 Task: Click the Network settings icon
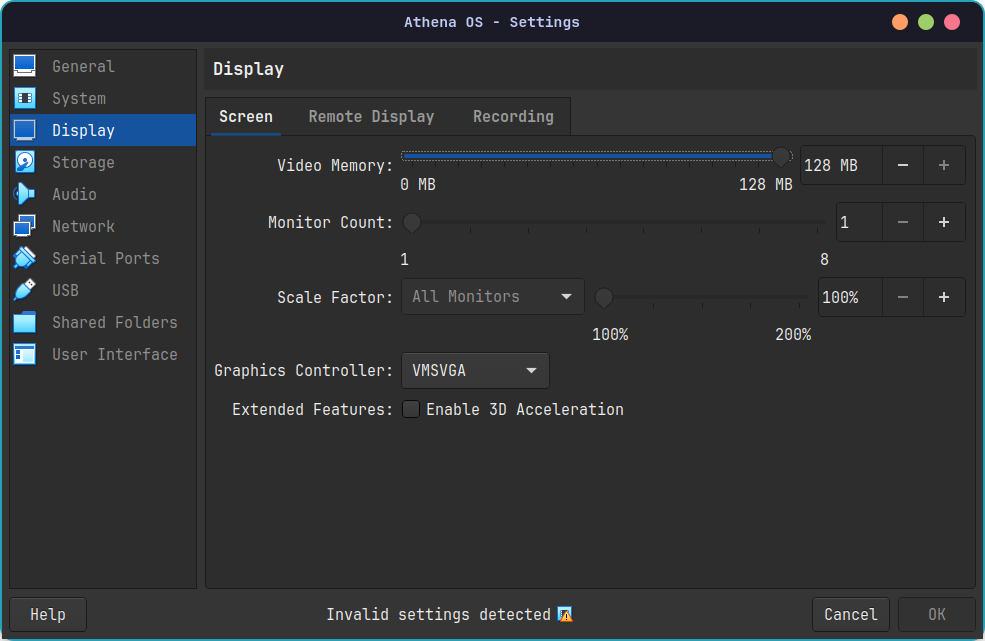(x=24, y=226)
